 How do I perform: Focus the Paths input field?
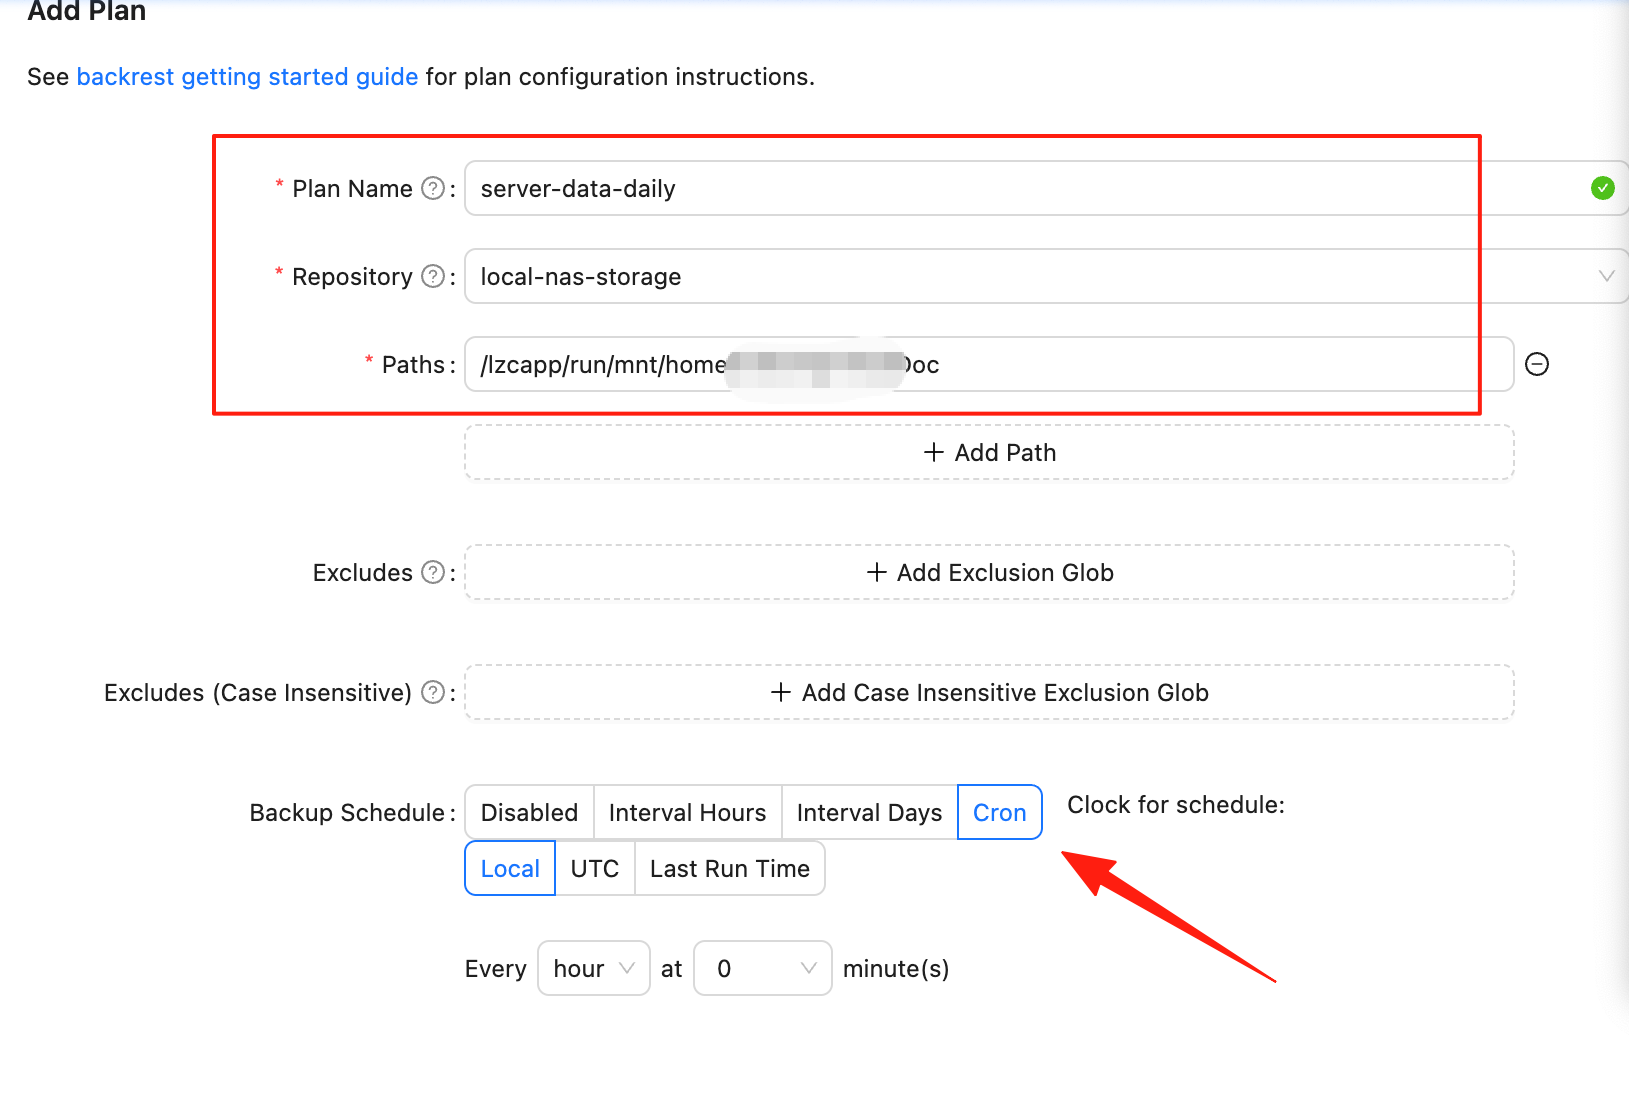[989, 364]
